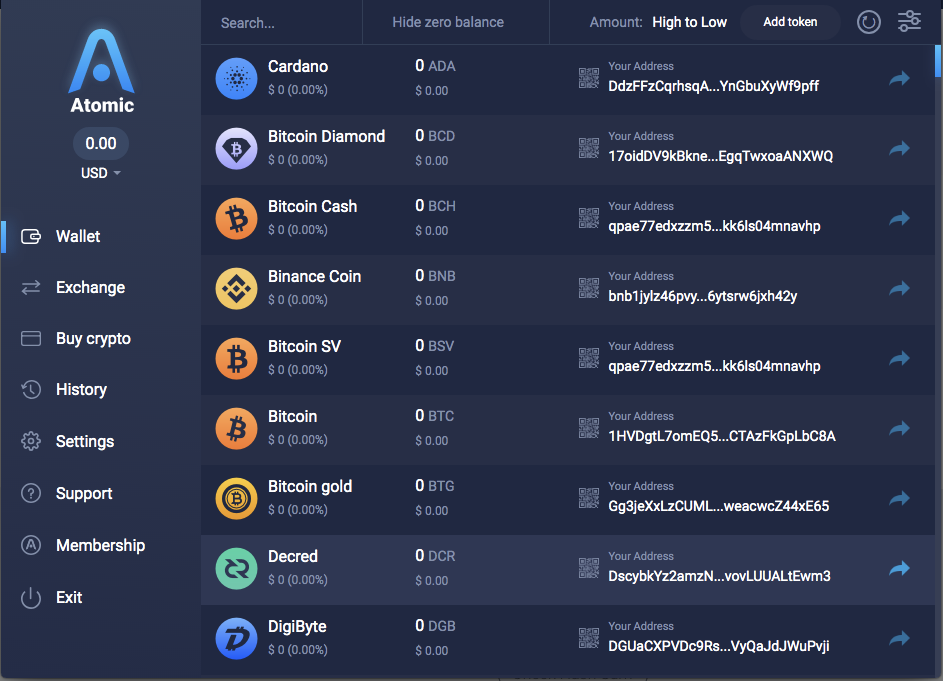Open the History page
The width and height of the screenshot is (943, 681).
tap(81, 389)
